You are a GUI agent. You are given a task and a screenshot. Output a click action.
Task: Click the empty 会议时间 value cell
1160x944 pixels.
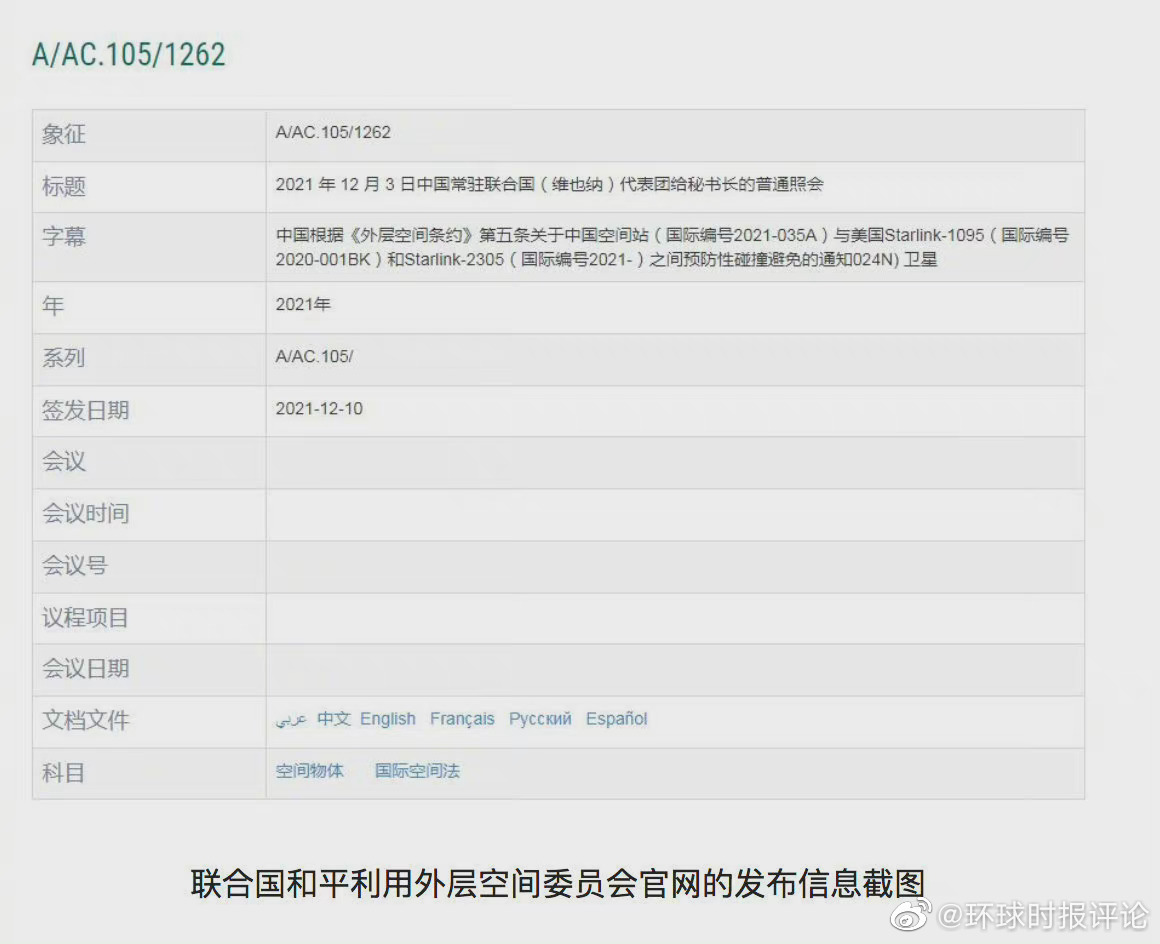(x=675, y=515)
